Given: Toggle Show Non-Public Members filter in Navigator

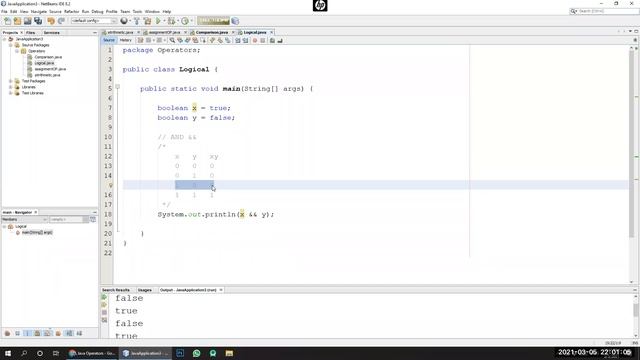Looking at the screenshot, I should pyautogui.click(x=38, y=333).
